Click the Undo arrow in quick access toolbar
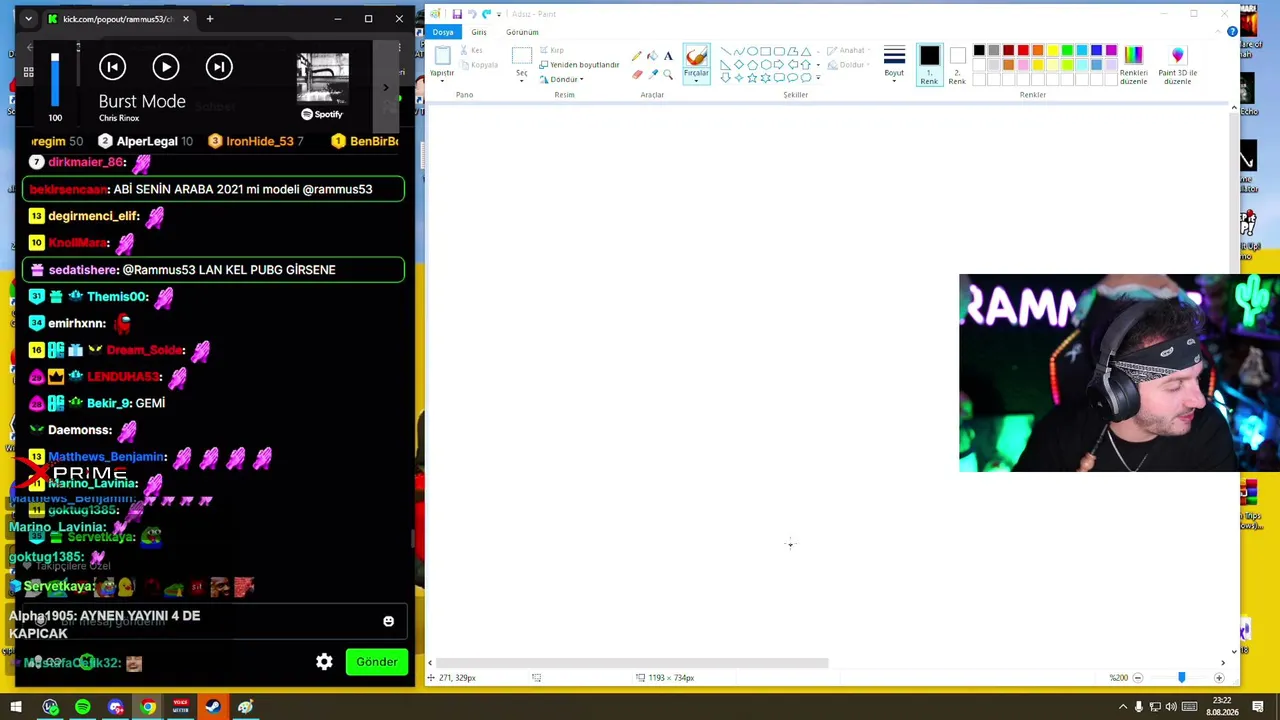The image size is (1280, 720). pos(472,14)
